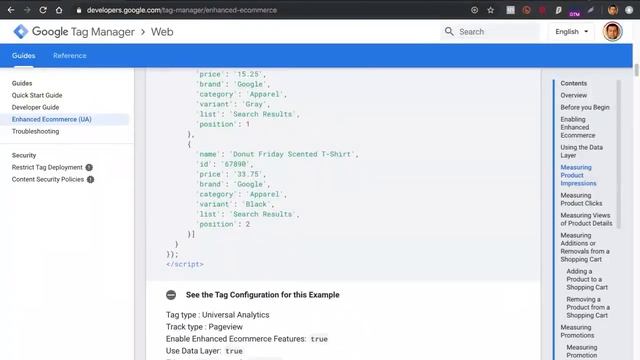This screenshot has width=640, height=360.
Task: Open the Google Tag Manager home link
Action: [83, 31]
